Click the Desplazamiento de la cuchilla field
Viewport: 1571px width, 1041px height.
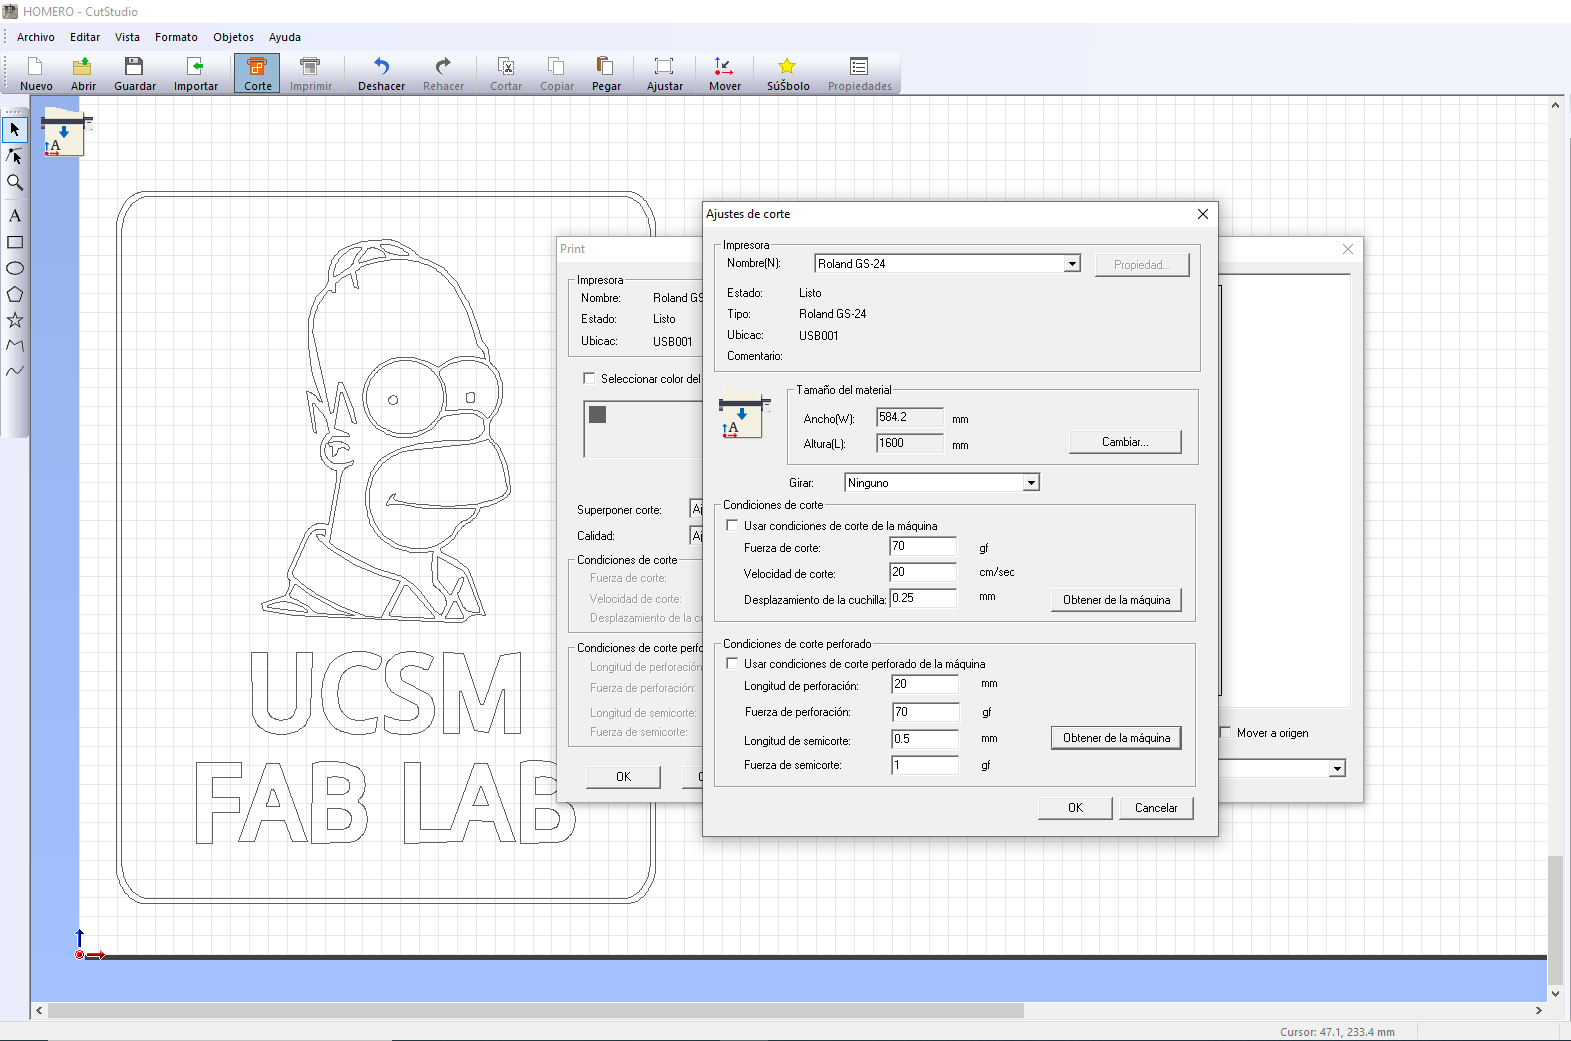point(923,598)
